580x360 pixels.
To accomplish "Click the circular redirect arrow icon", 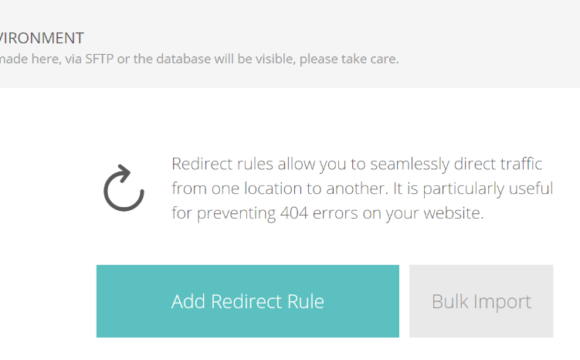I will coord(124,188).
